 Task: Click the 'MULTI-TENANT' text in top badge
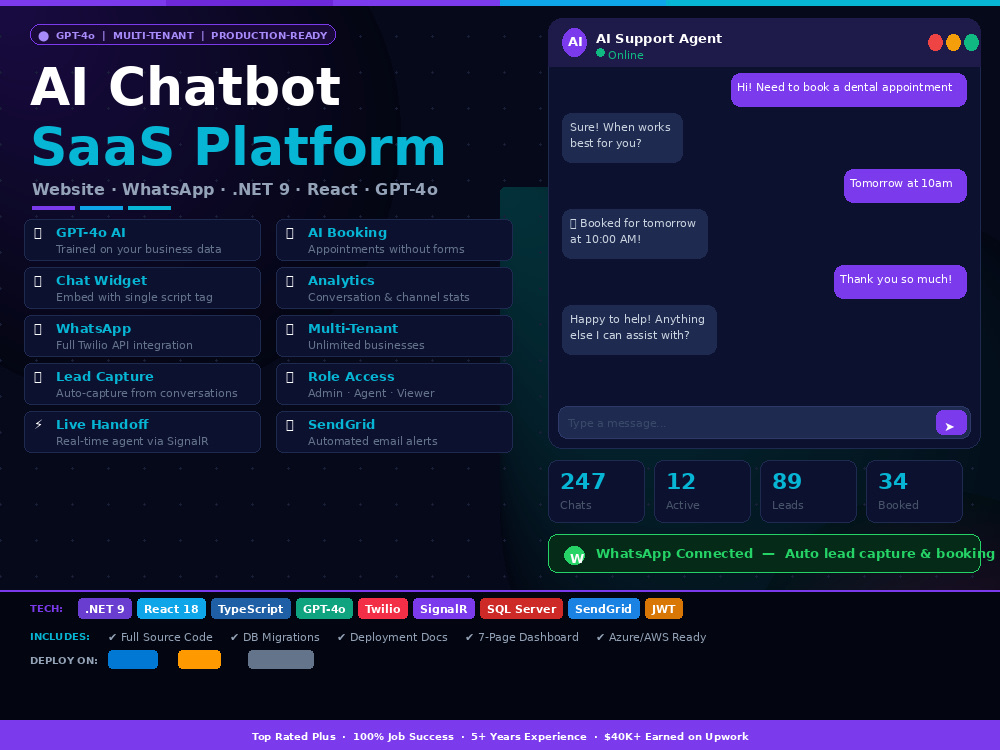point(153,36)
